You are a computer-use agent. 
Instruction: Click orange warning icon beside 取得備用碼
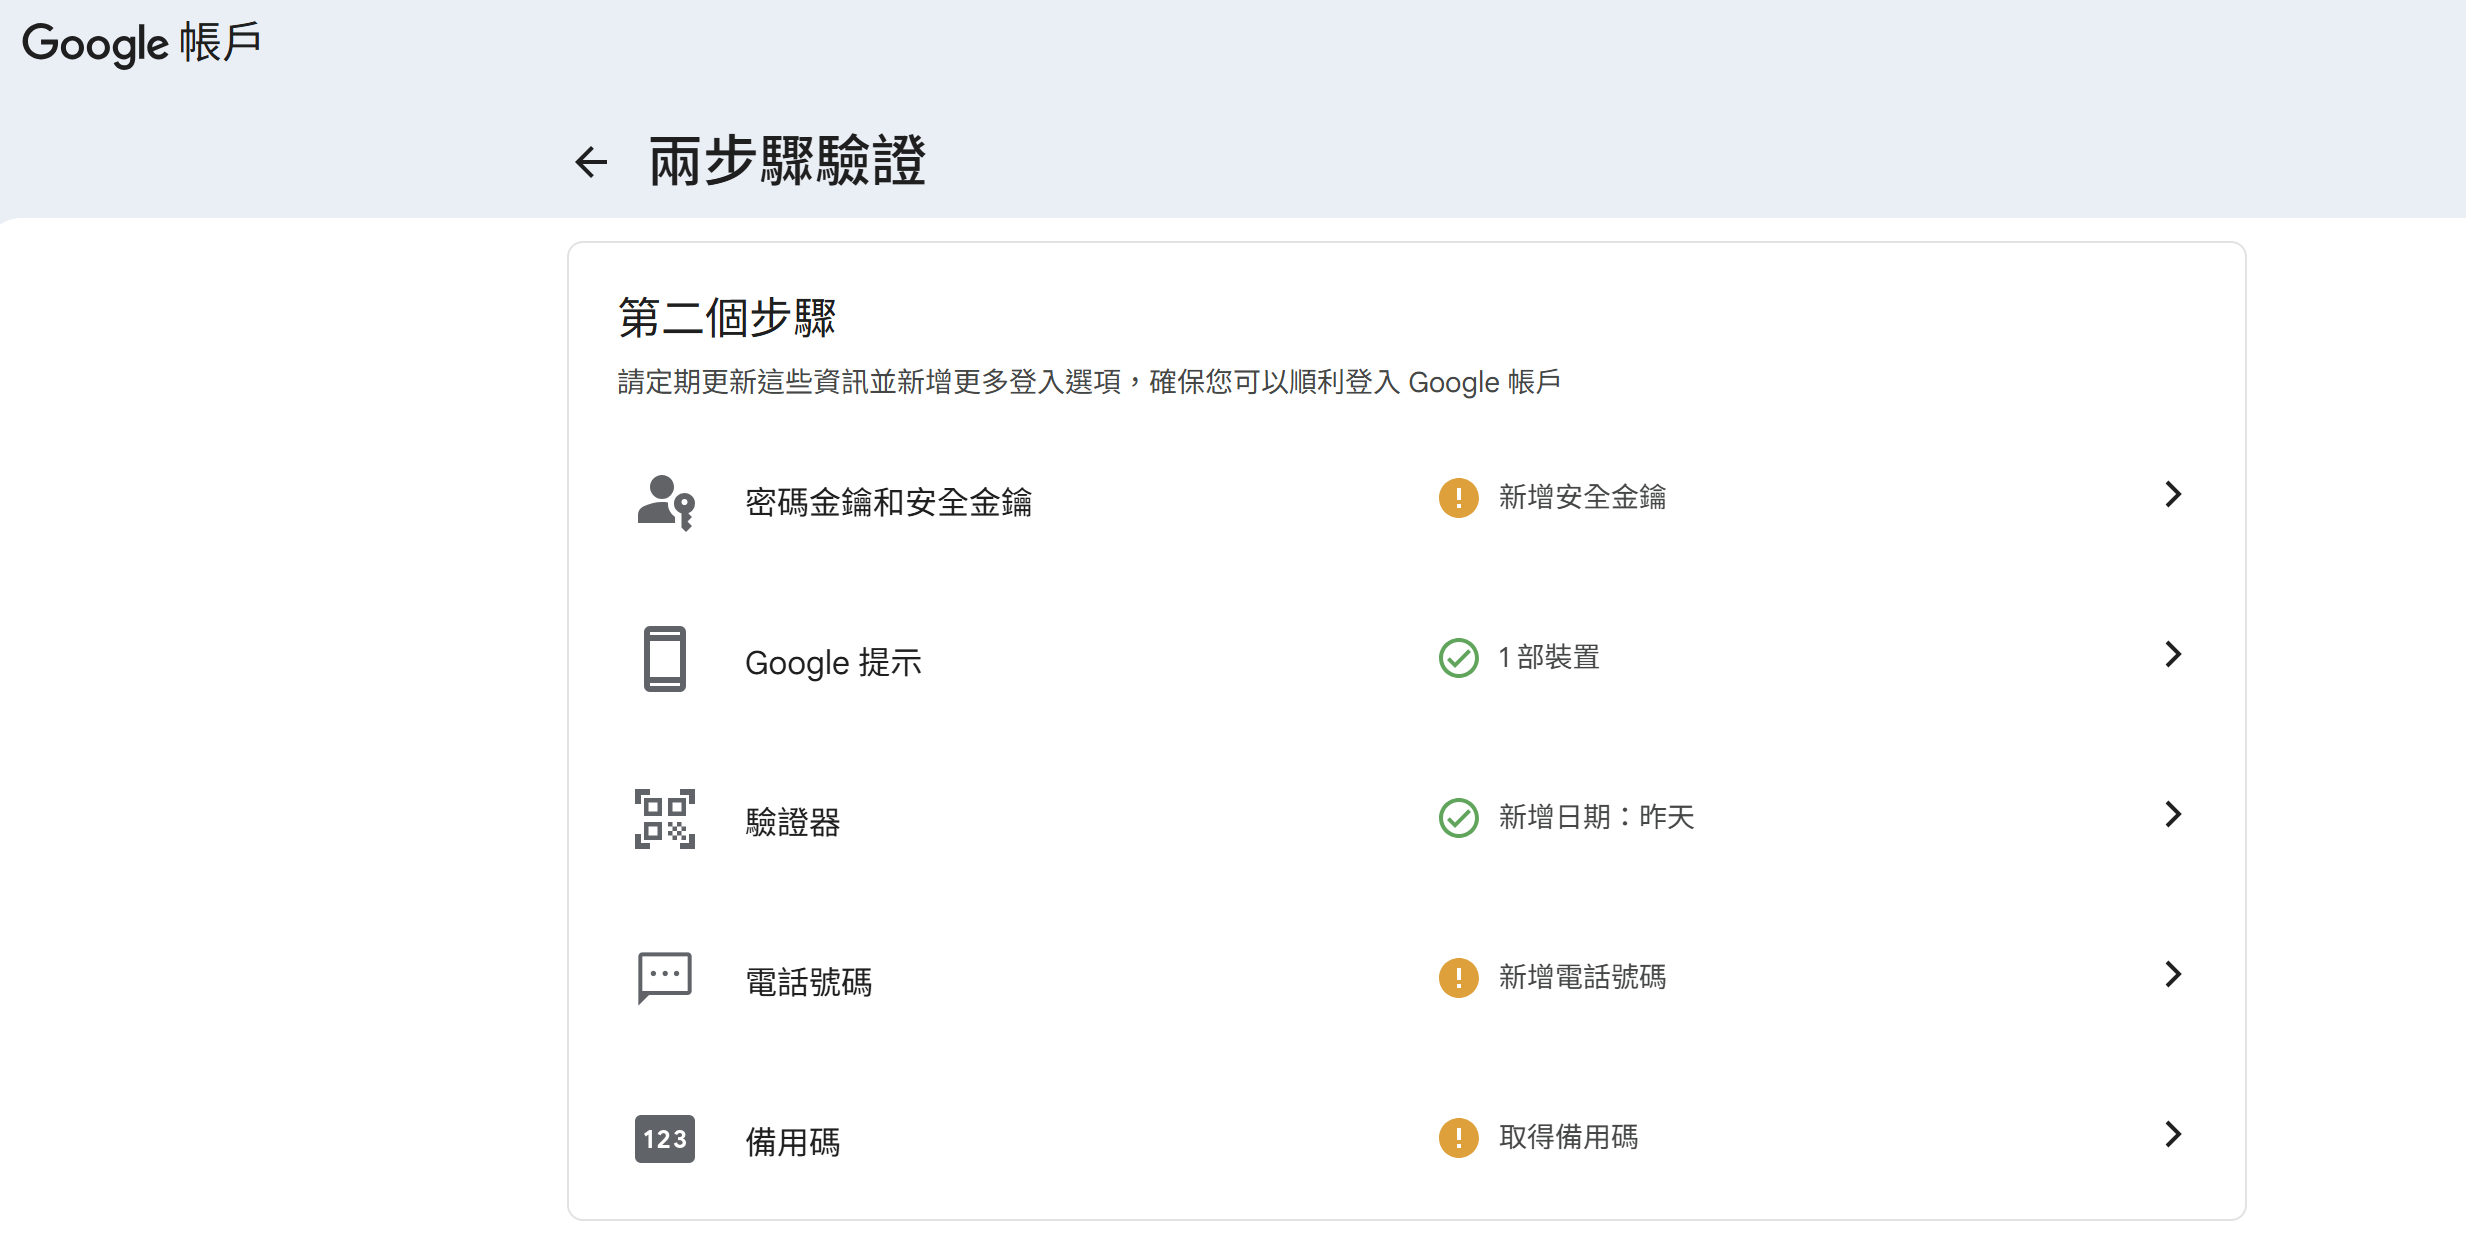tap(1458, 1137)
